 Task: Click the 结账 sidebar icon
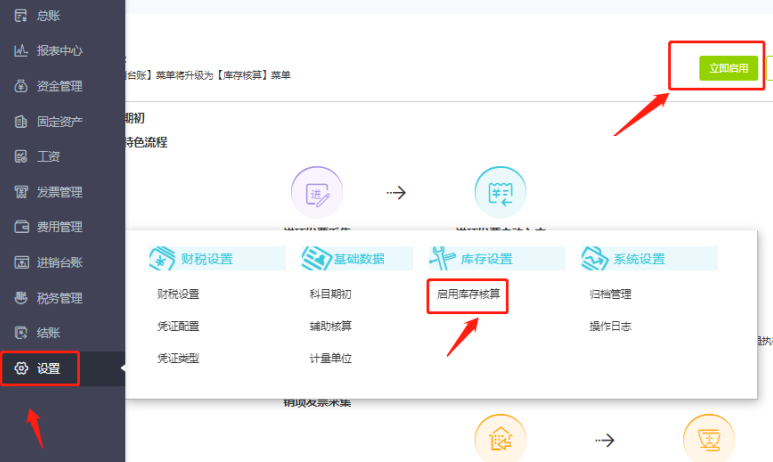pyautogui.click(x=21, y=333)
